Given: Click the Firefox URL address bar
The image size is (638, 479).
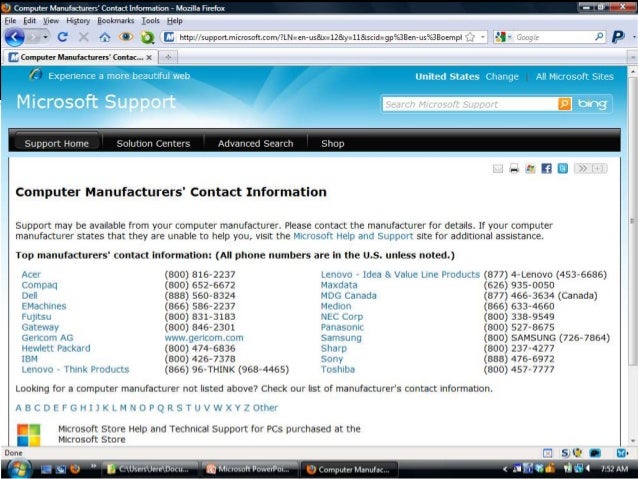Looking at the screenshot, I should [x=320, y=37].
